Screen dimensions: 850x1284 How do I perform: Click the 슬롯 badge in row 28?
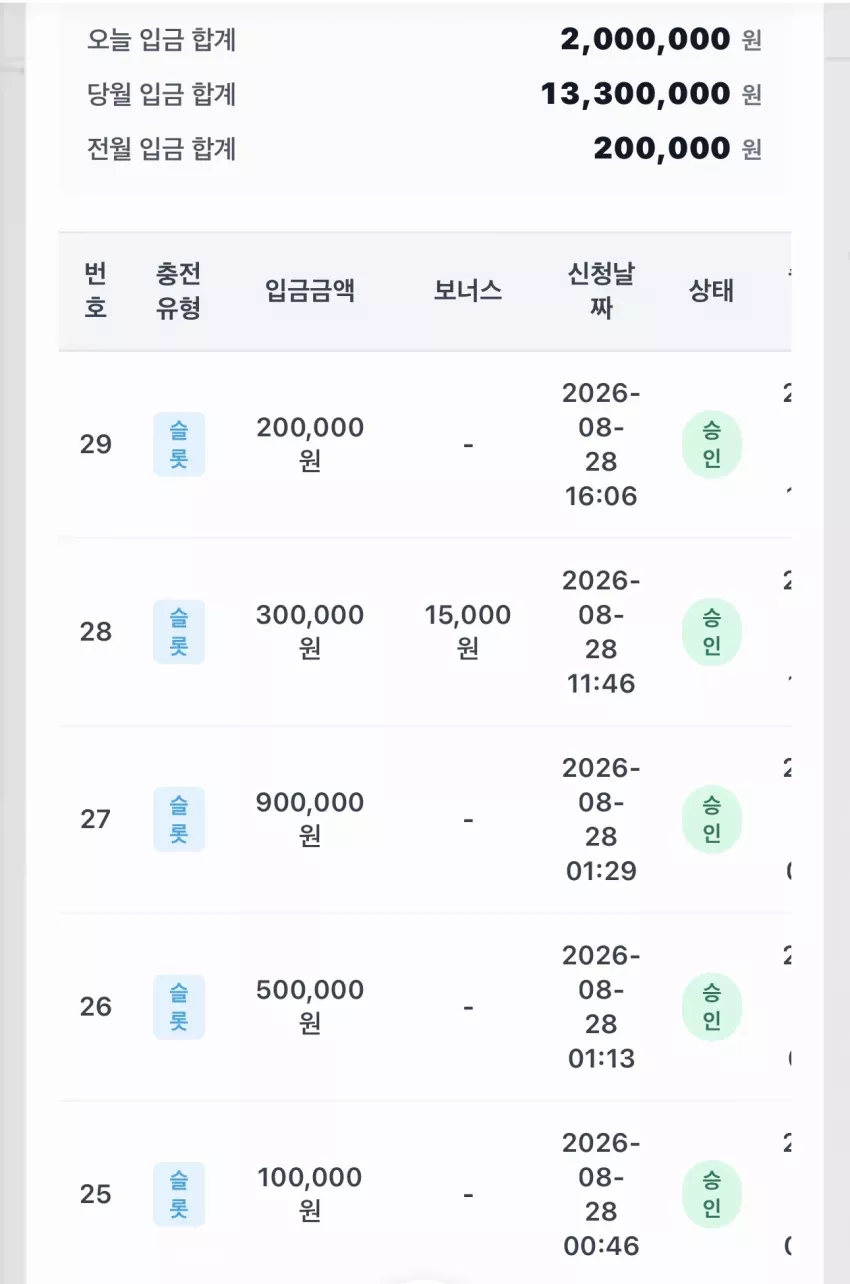point(179,632)
